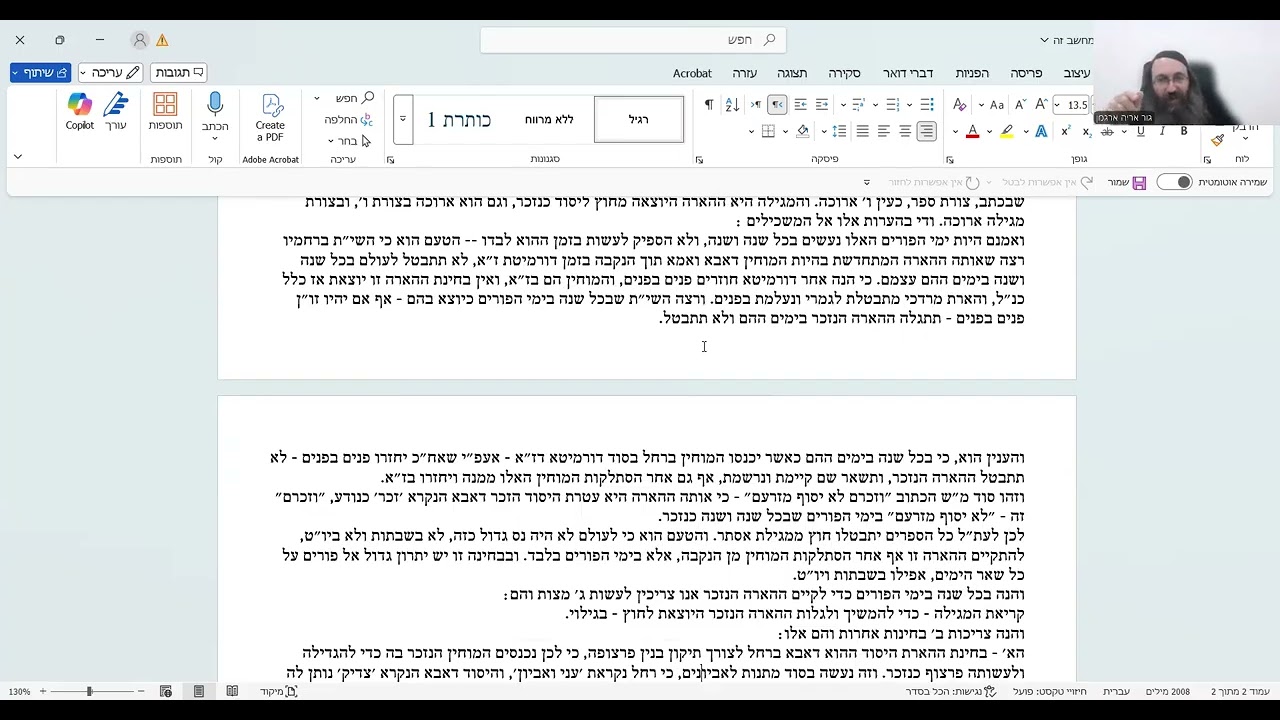Click the justify alignment icon
The width and height of the screenshot is (1280, 720).
[862, 131]
